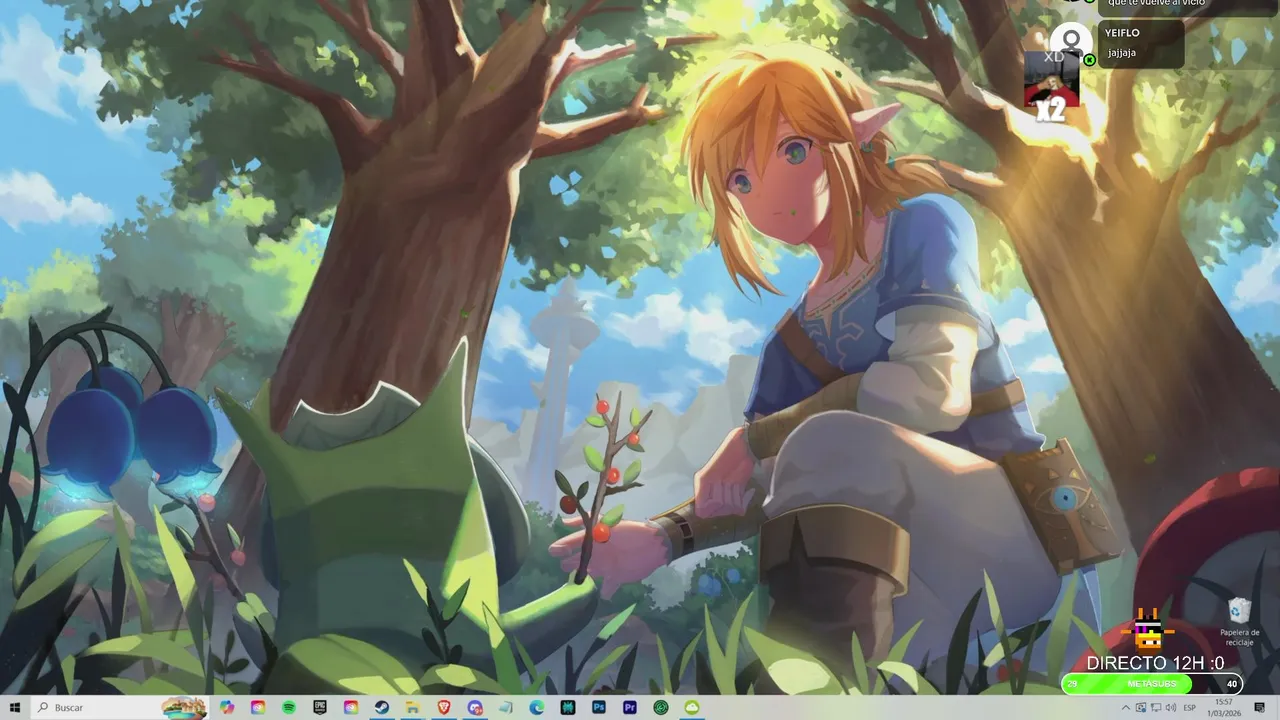The height and width of the screenshot is (720, 1280).
Task: Open the pink app icon beside Steam
Action: pos(351,707)
